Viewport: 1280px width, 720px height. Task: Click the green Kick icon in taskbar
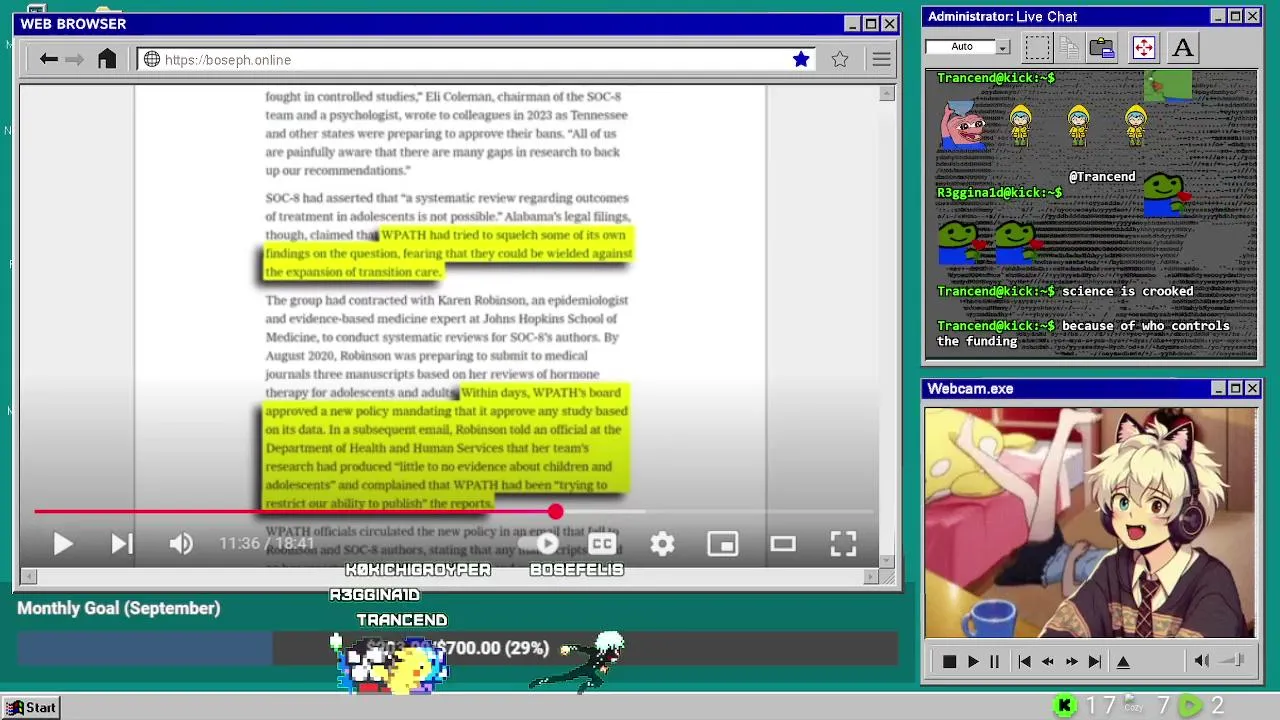[x=1065, y=706]
